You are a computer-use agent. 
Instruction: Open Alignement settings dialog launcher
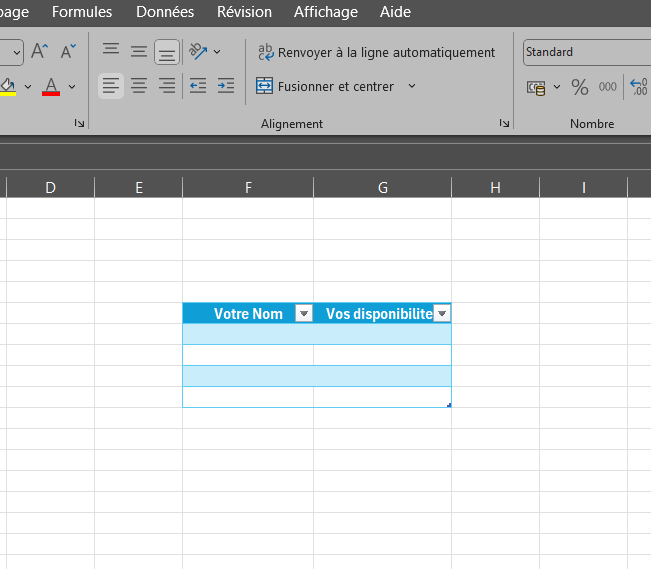(x=504, y=123)
